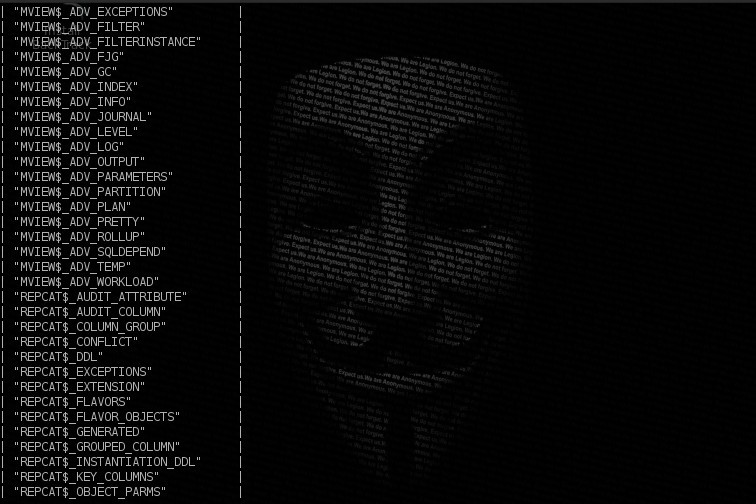Click the "MVIEW$_ADV_PLAN" table name
The image size is (756, 504).
tap(72, 207)
